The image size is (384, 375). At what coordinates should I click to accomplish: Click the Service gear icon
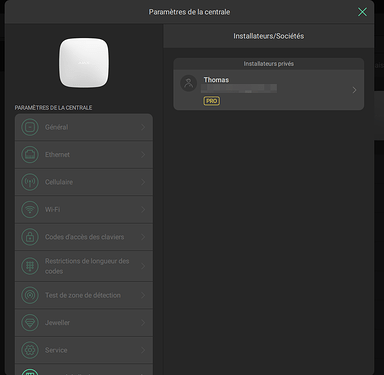[30, 350]
